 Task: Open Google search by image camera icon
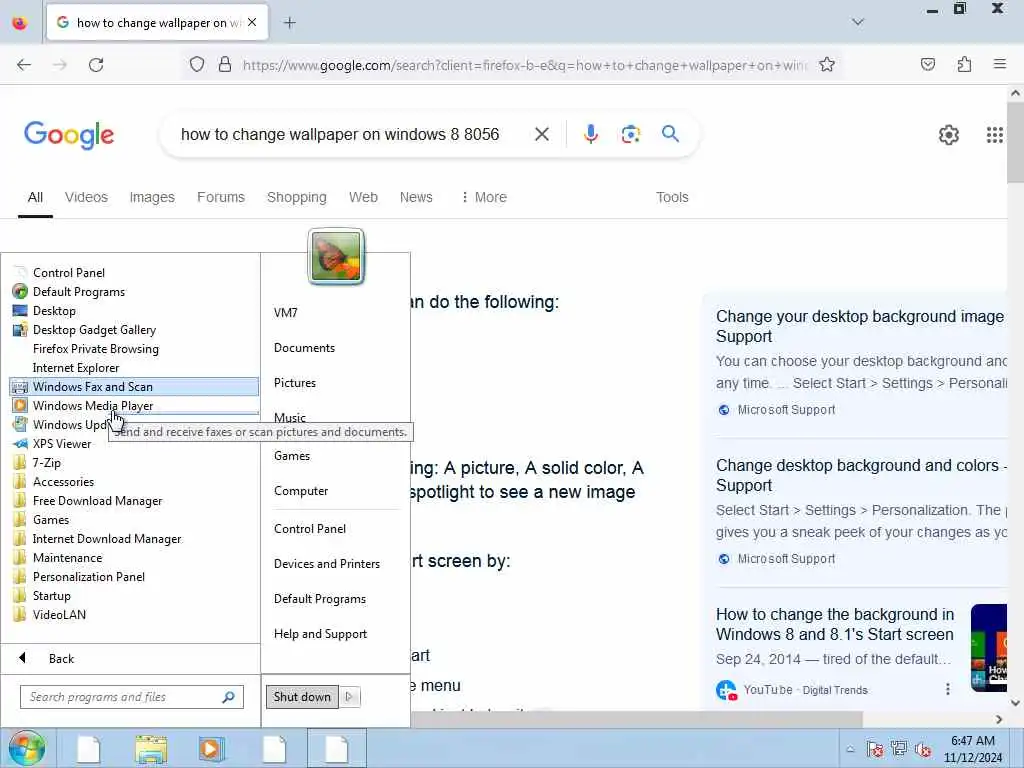point(630,135)
